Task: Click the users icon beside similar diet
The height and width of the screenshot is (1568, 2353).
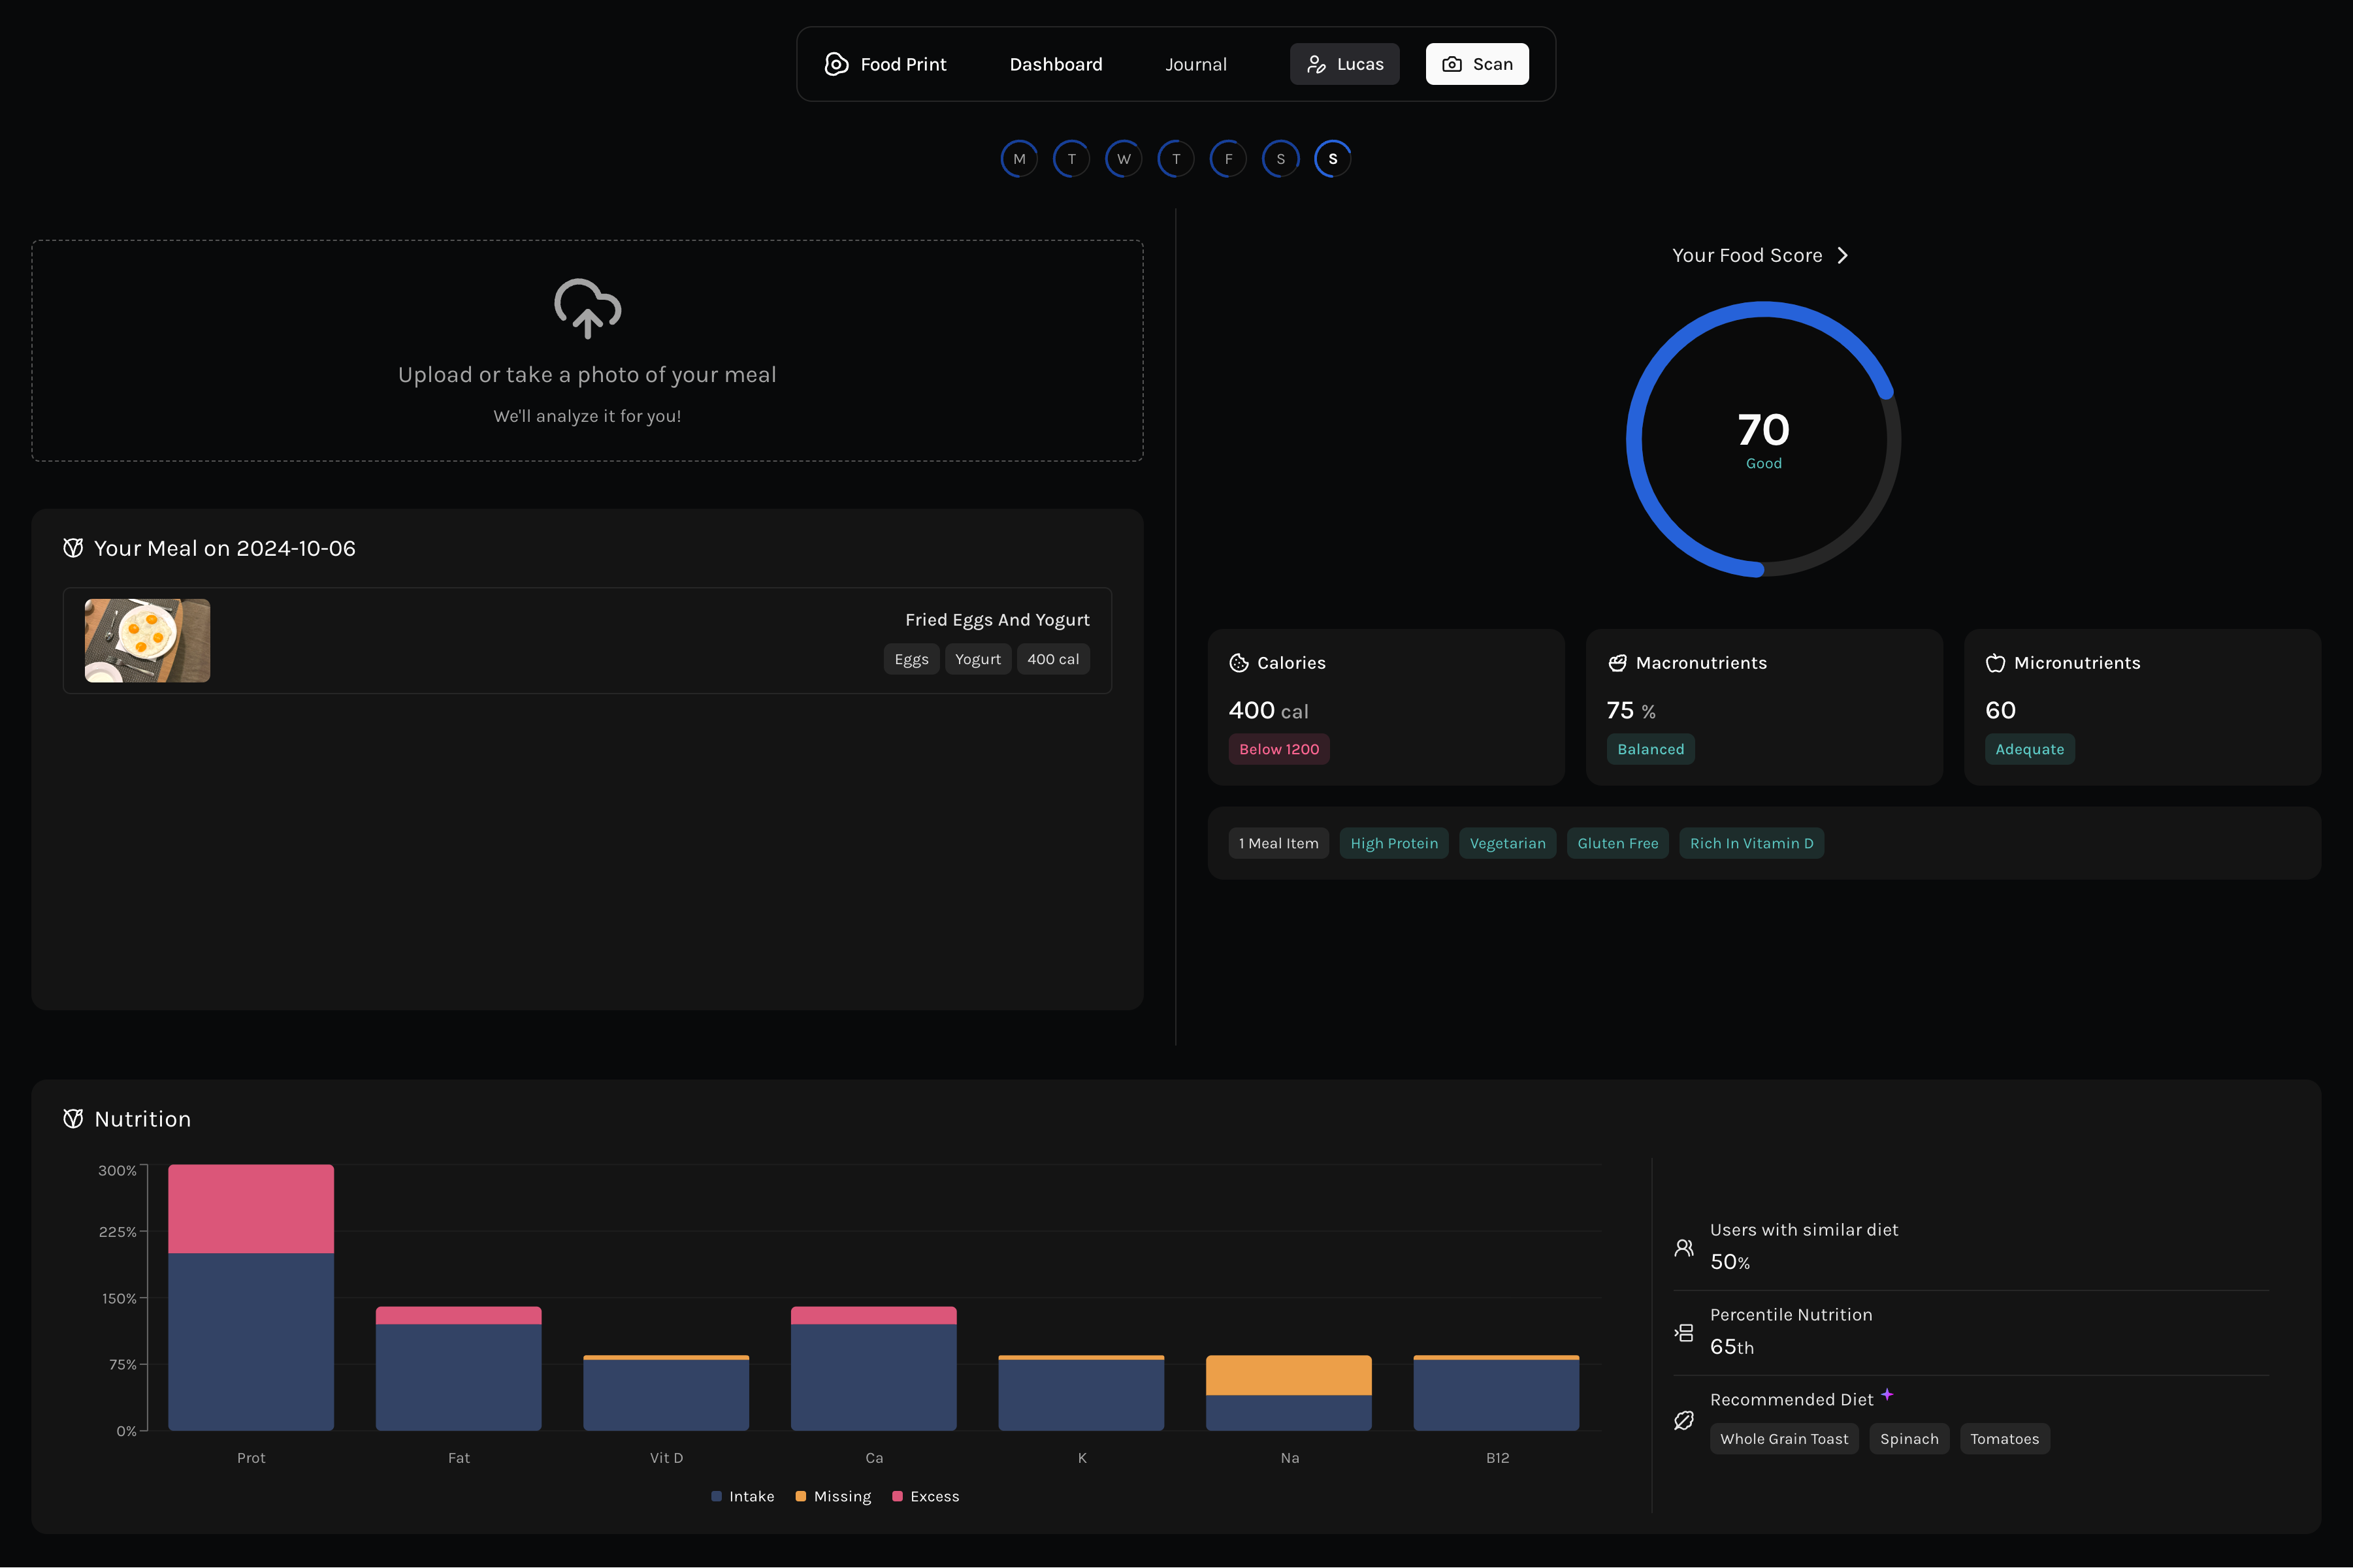Action: coord(1684,1247)
